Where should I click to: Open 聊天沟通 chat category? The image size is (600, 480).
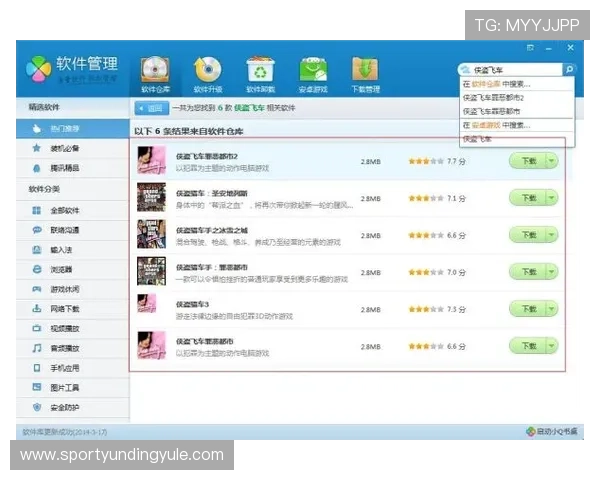tap(73, 230)
